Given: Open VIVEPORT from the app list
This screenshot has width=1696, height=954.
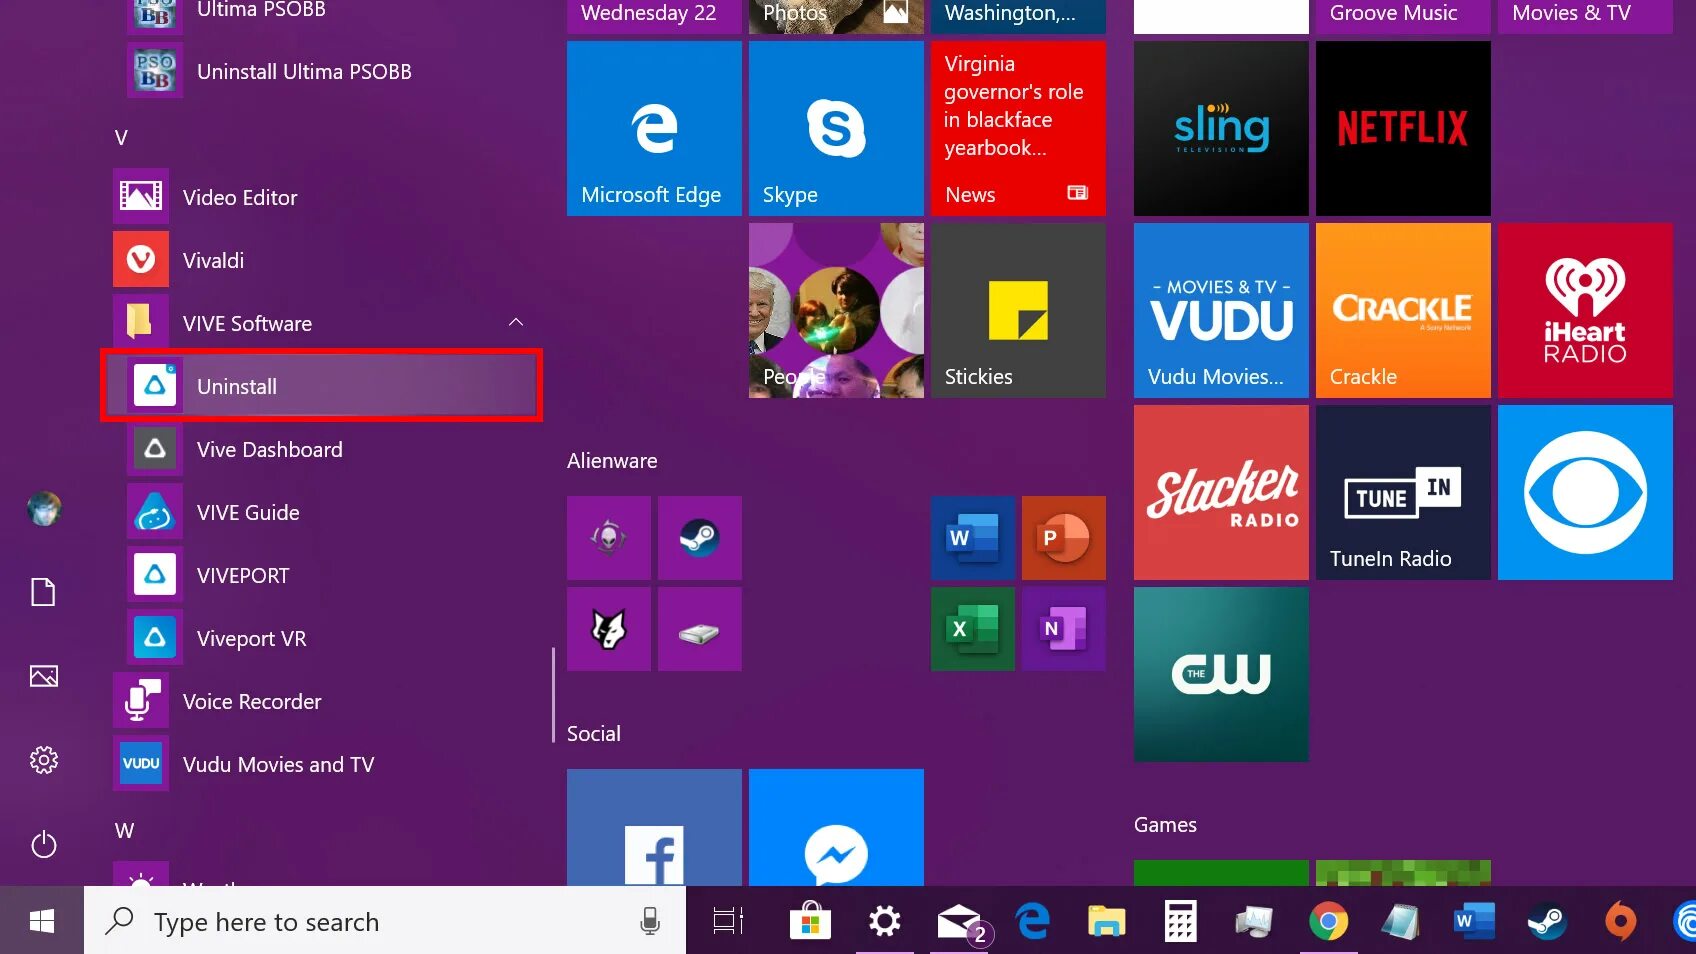Looking at the screenshot, I should [322, 575].
